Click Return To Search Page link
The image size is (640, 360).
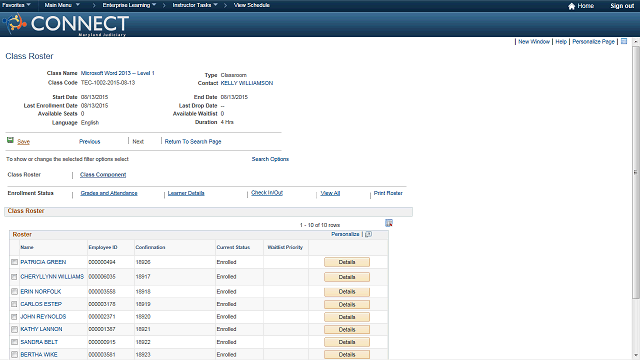pos(193,142)
